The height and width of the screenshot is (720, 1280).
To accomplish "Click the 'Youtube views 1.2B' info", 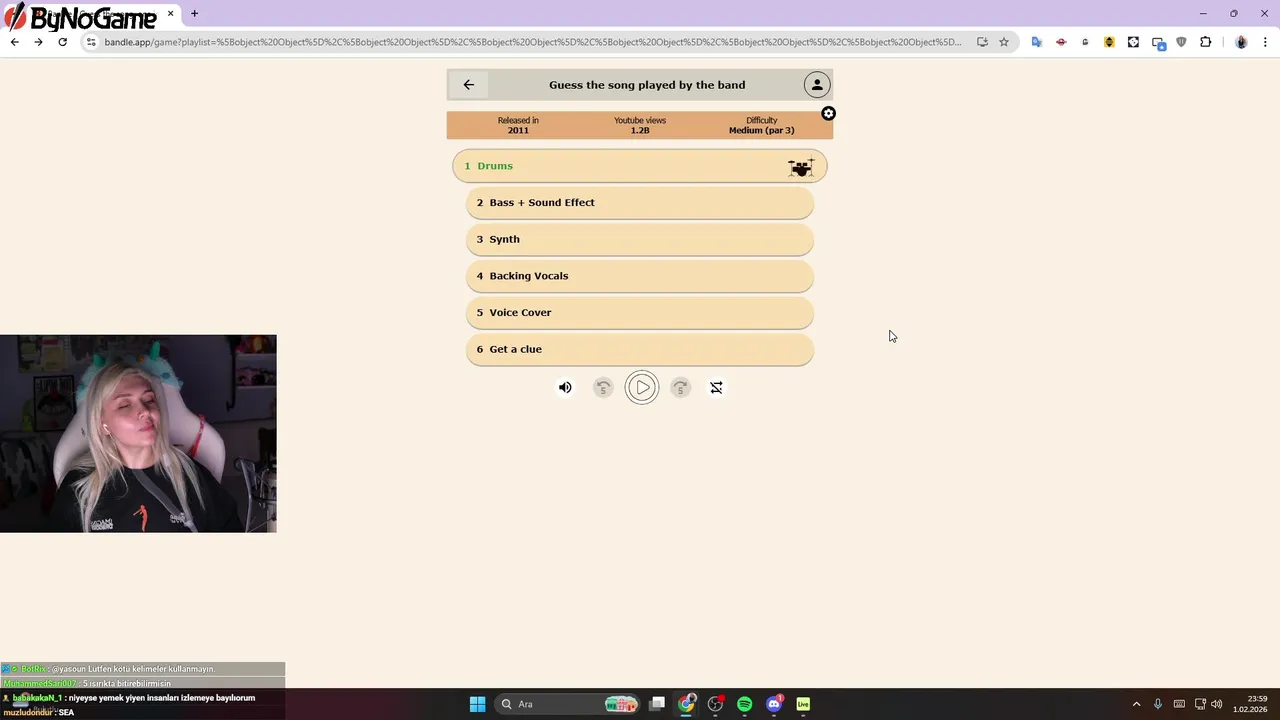I will (640, 125).
